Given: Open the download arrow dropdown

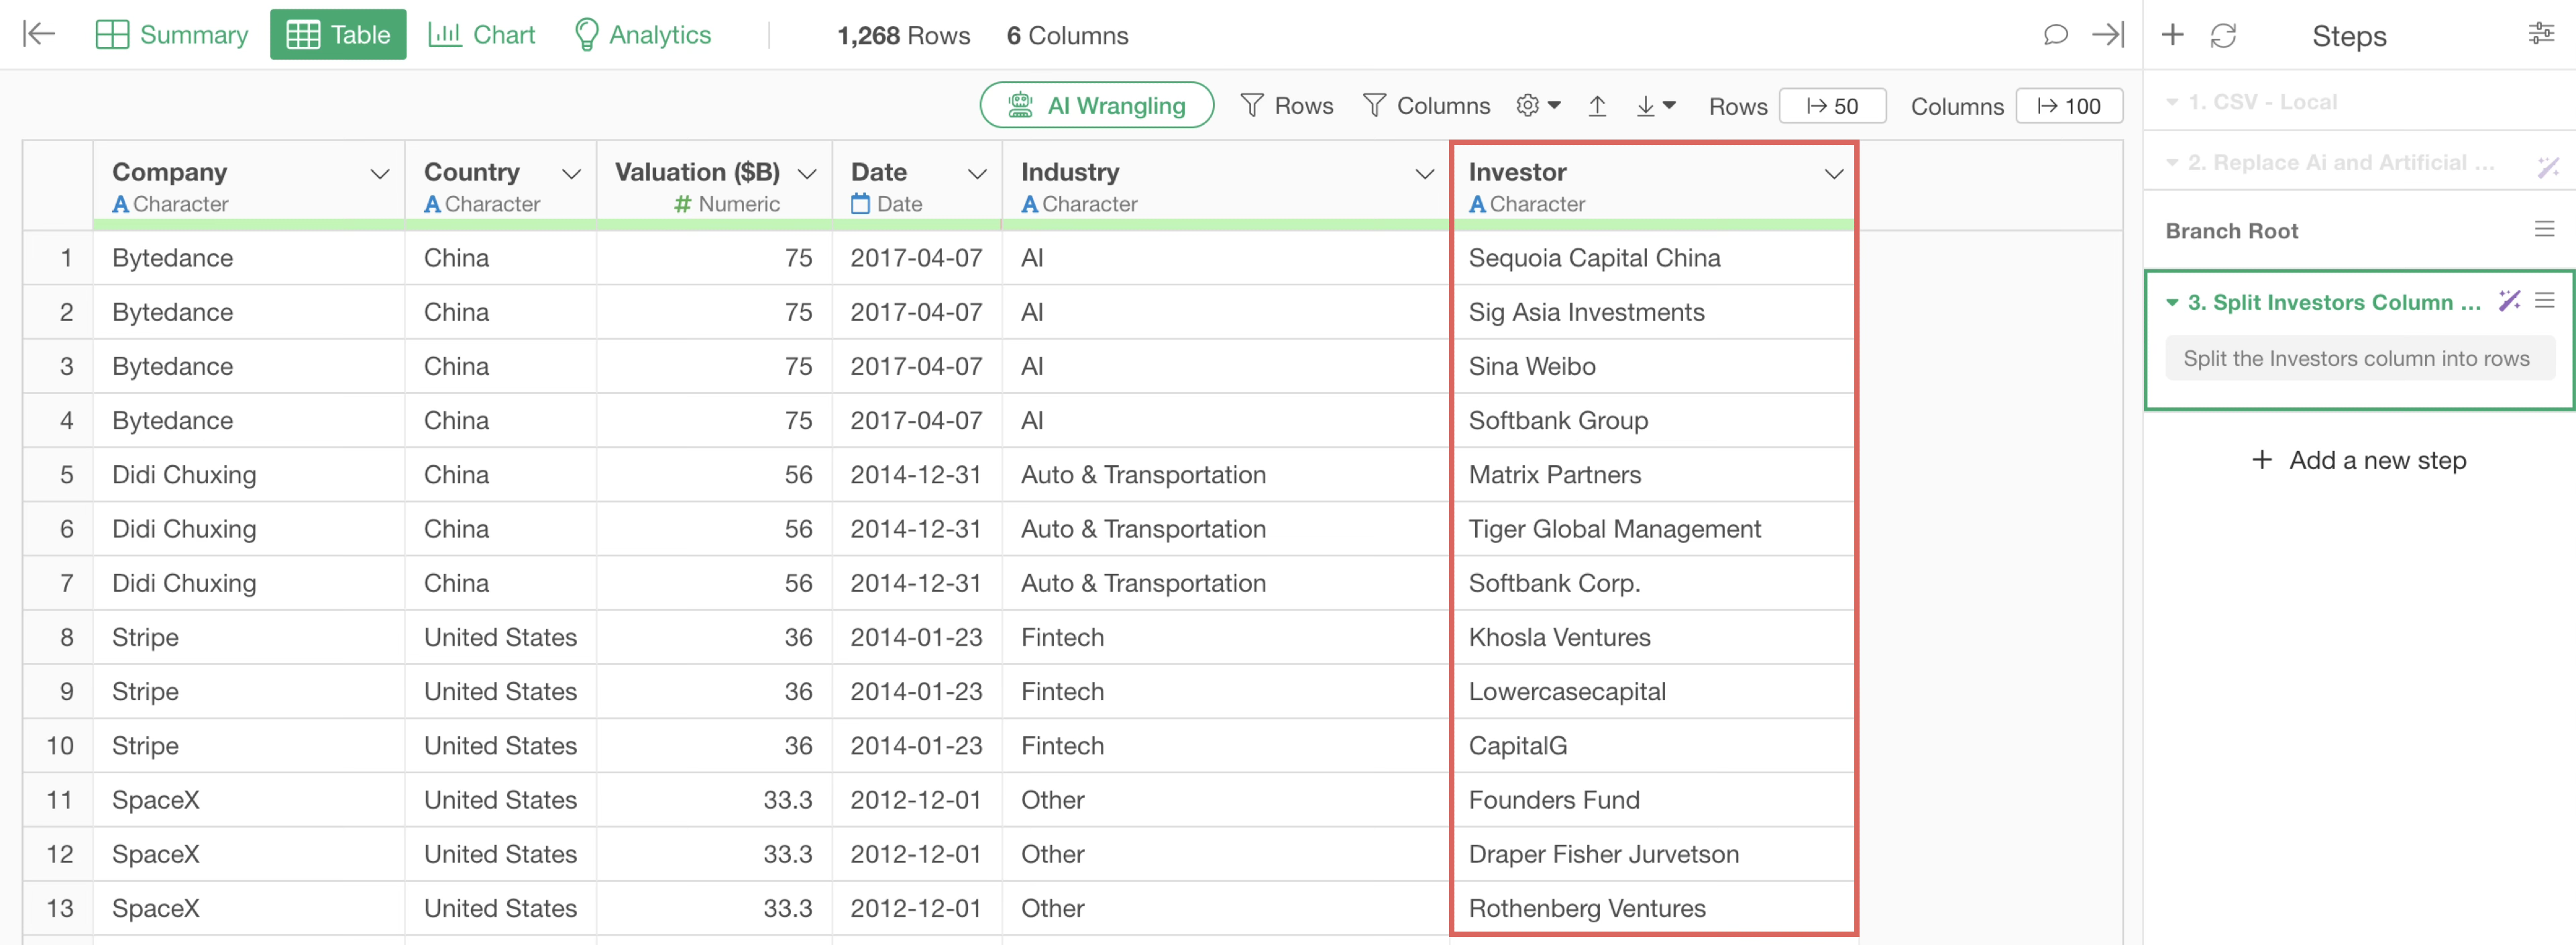Looking at the screenshot, I should 1655,105.
